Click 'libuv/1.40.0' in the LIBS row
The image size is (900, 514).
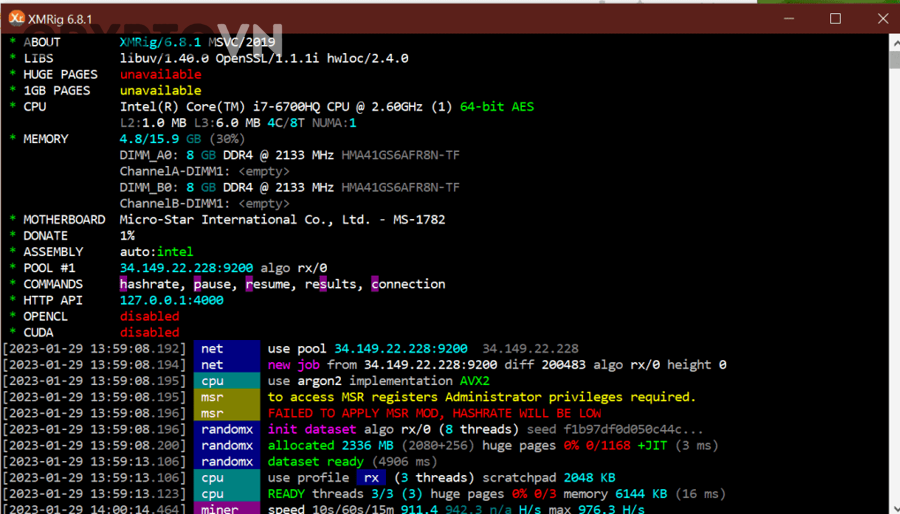pos(164,58)
